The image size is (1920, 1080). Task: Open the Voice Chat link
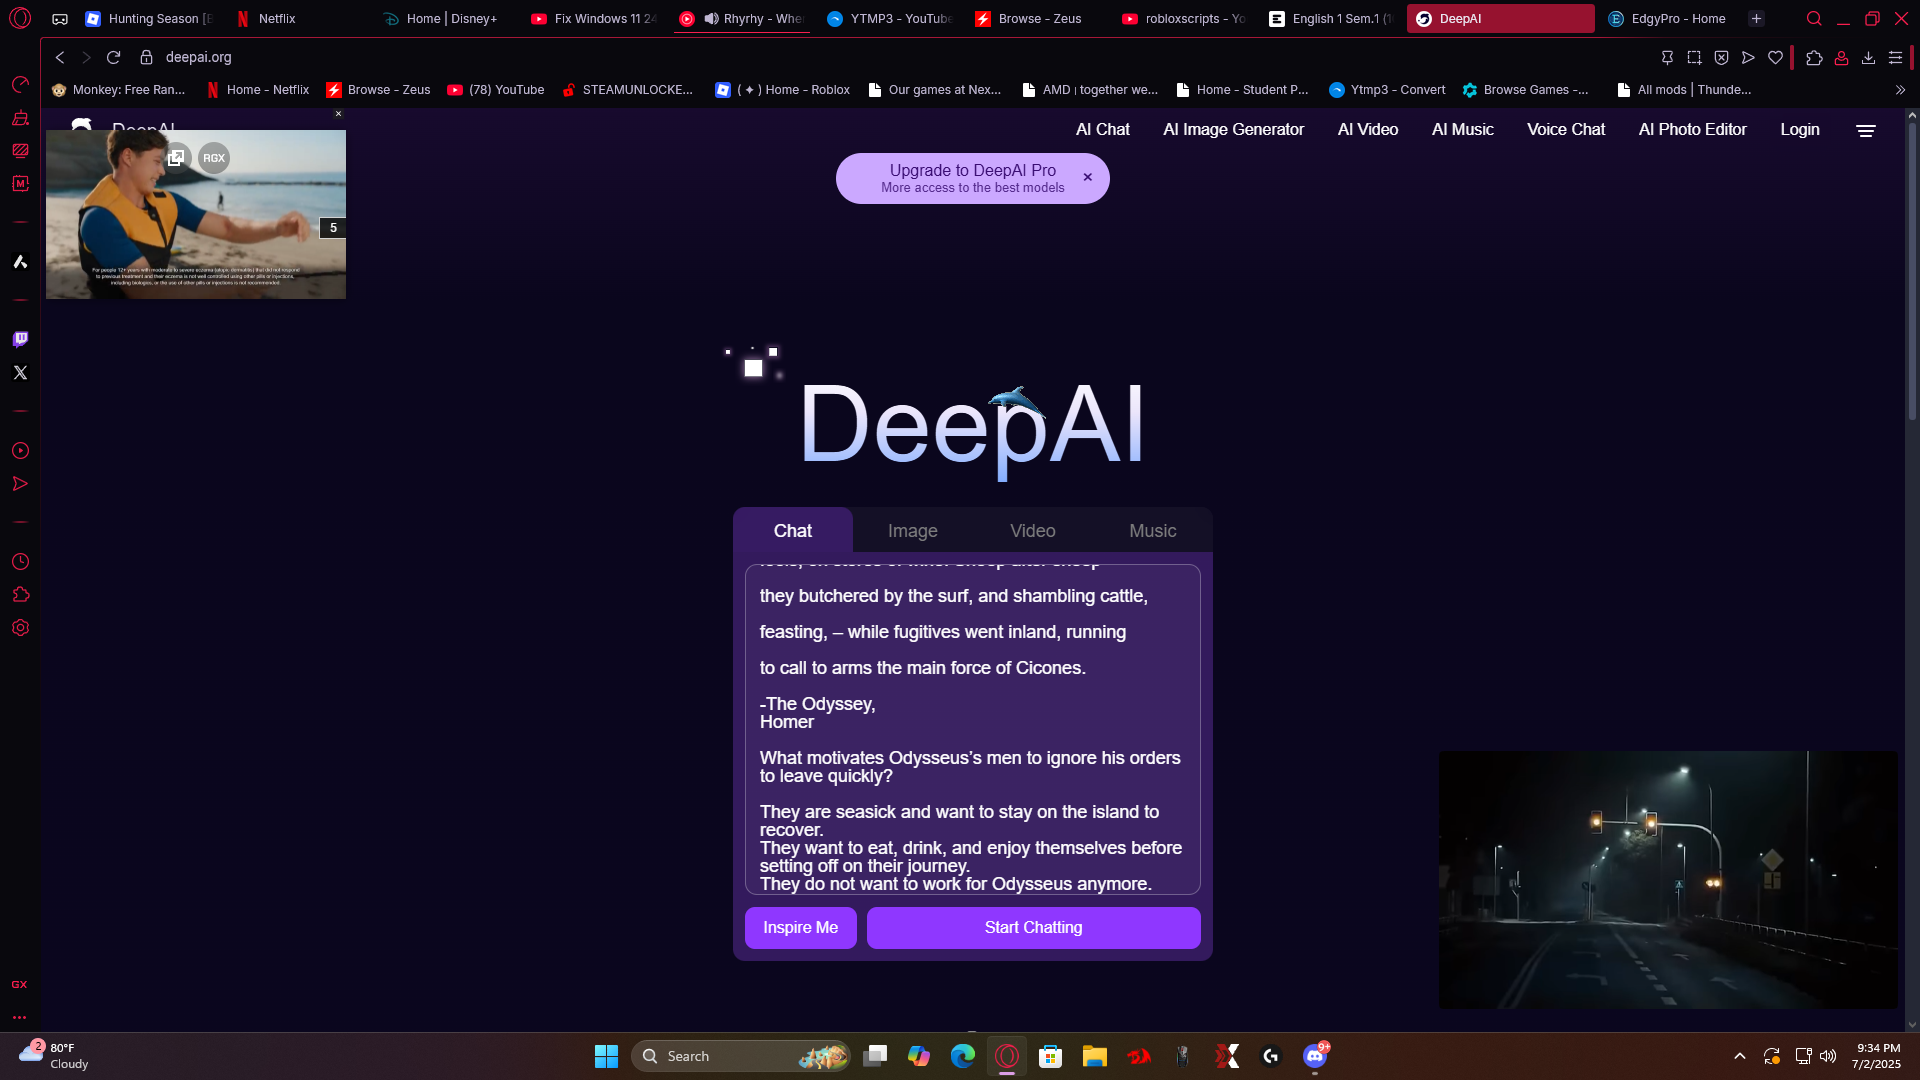tap(1566, 130)
